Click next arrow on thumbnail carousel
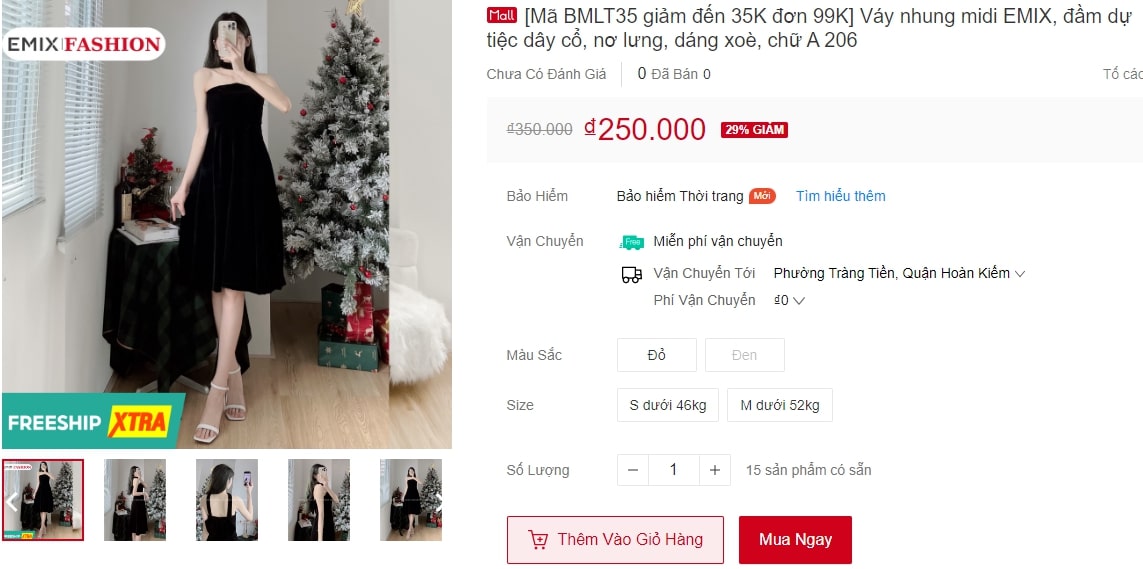The width and height of the screenshot is (1143, 569). [x=440, y=501]
